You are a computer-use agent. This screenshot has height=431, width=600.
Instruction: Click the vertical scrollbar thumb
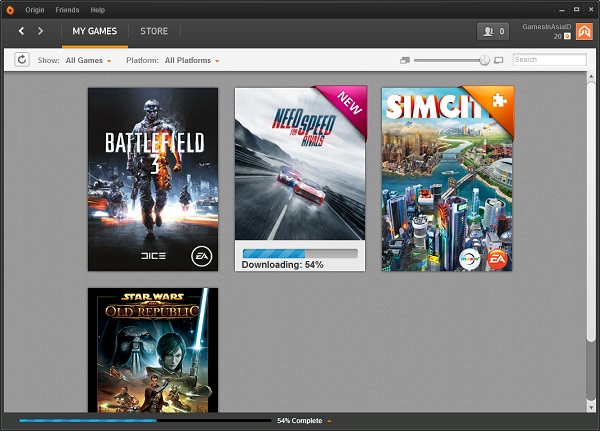coord(591,211)
